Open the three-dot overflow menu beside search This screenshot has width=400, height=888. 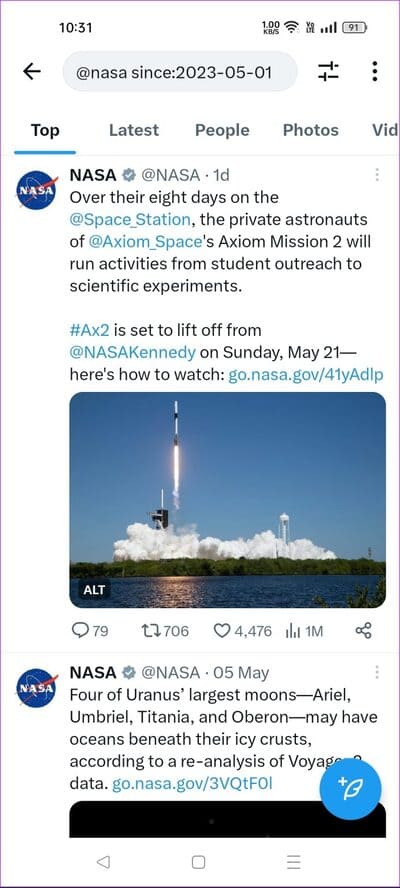pyautogui.click(x=375, y=71)
